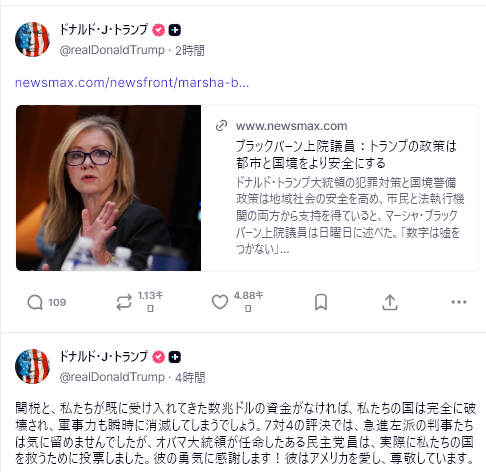The width and height of the screenshot is (486, 472).
Task: Click the plus badge on second post
Action: click(175, 357)
